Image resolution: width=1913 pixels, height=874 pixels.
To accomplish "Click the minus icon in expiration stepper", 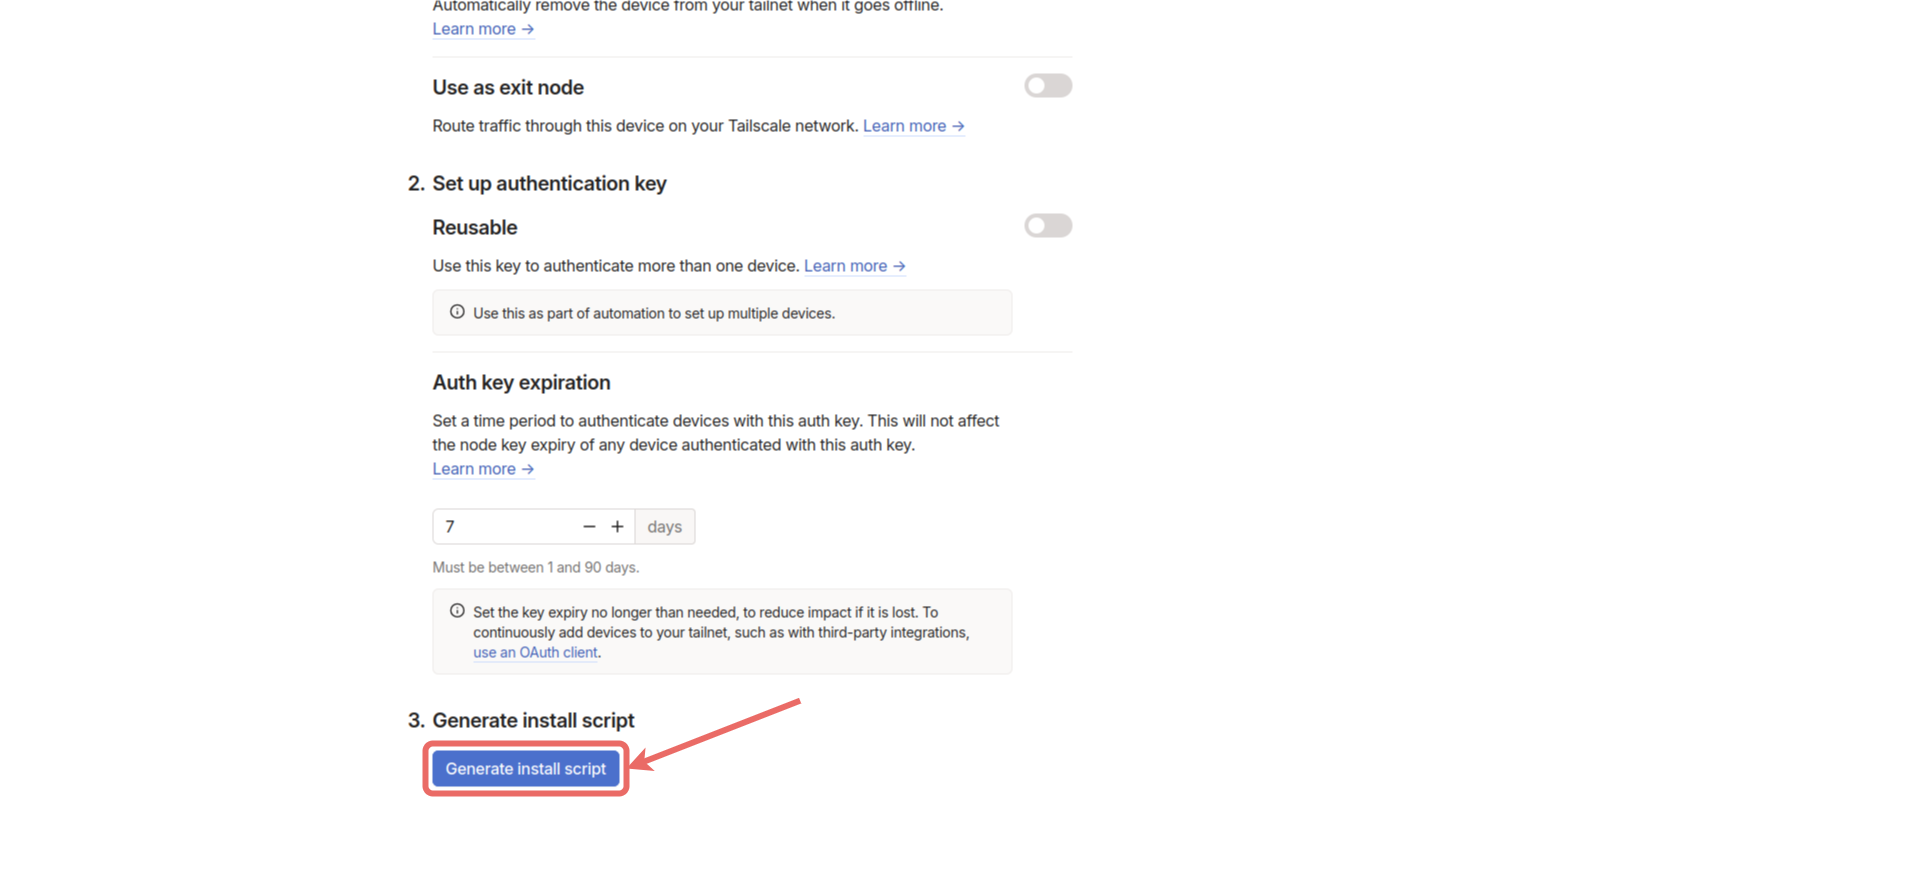I will click(x=589, y=527).
